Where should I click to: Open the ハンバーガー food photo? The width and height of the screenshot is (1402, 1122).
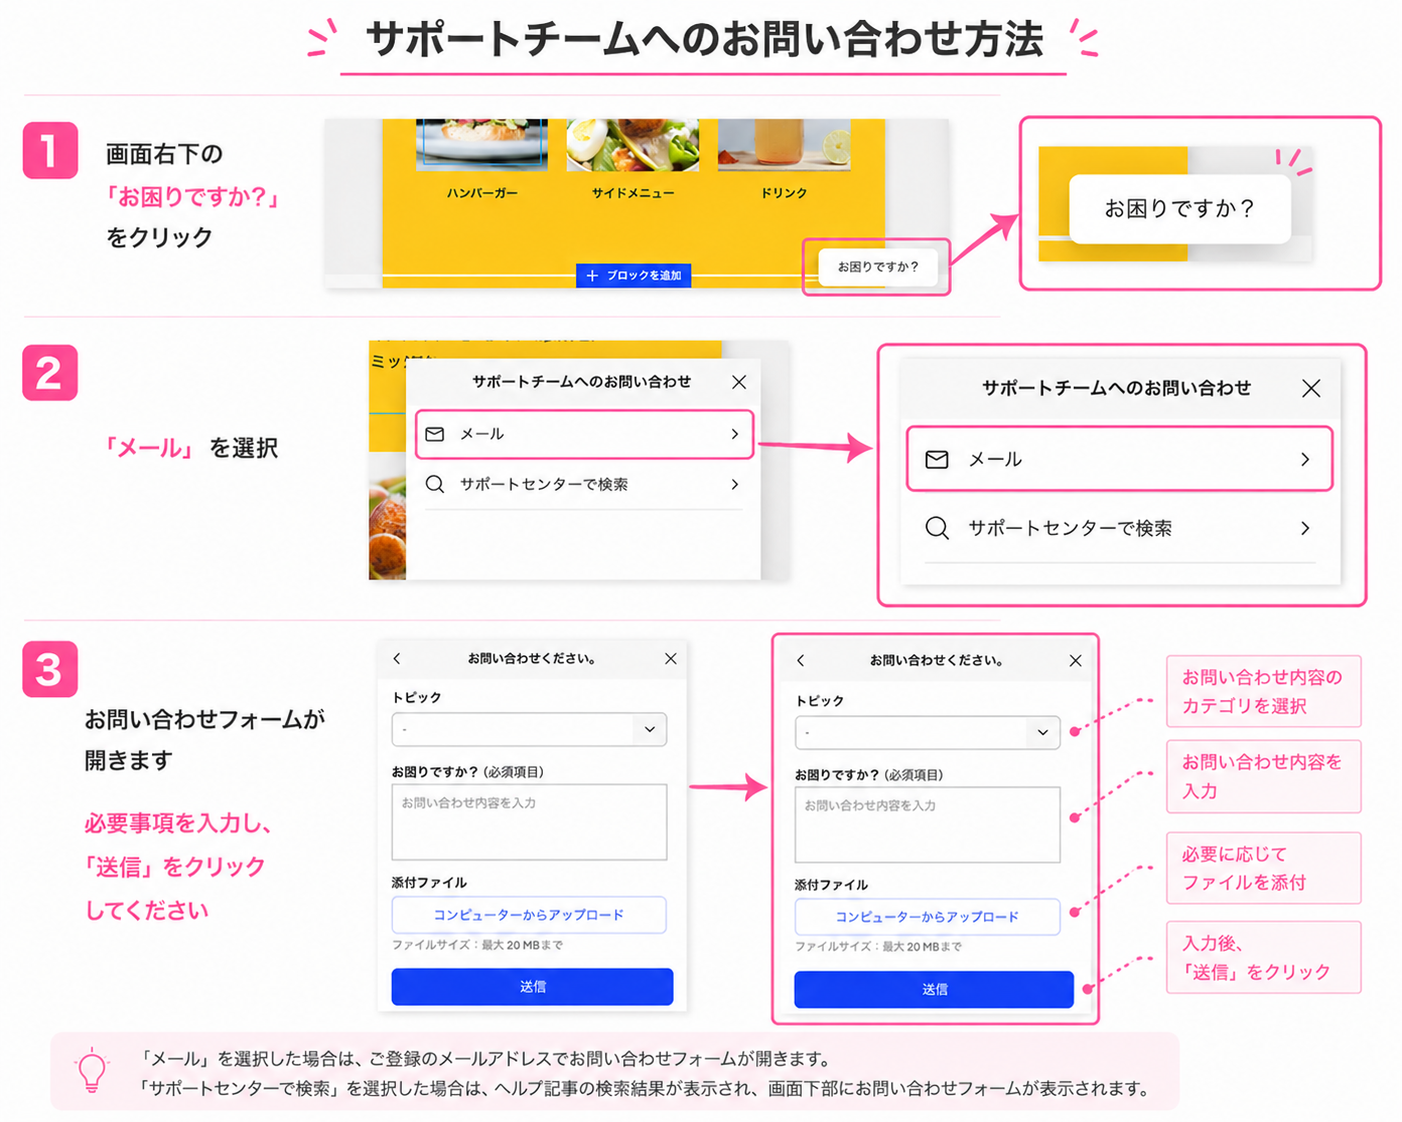pos(482,144)
